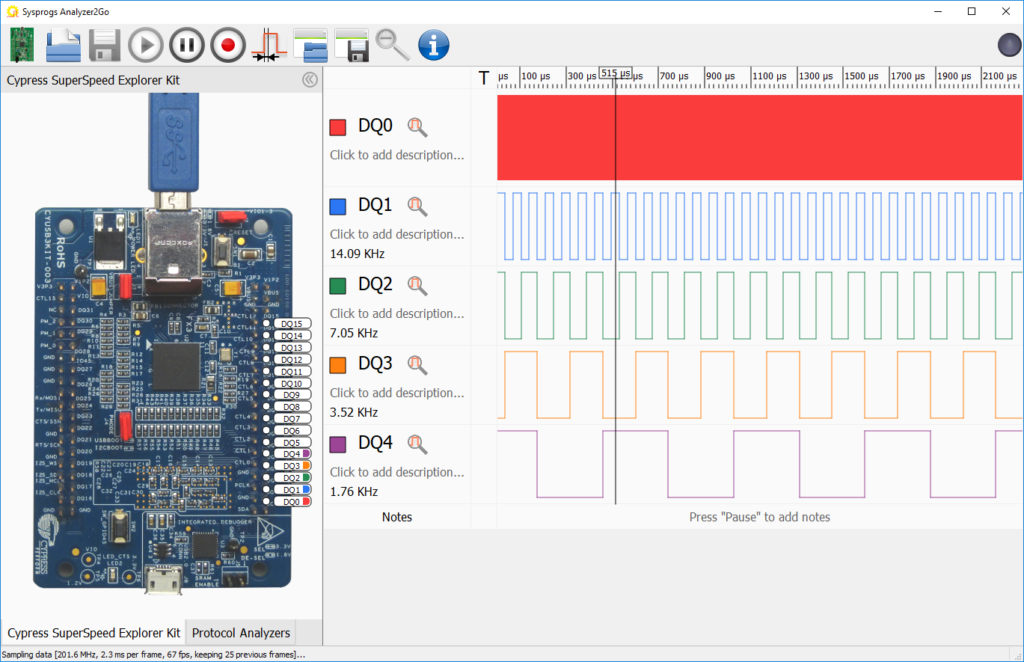Toggle the DQ4 pin label on board
This screenshot has width=1024, height=662.
coord(292,454)
